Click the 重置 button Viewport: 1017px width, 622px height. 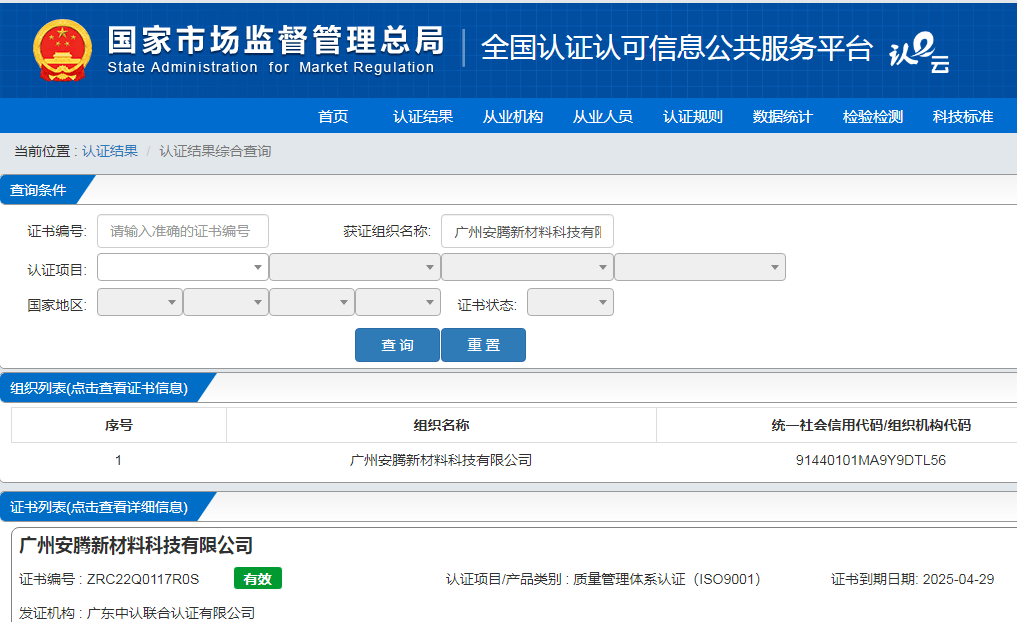point(483,345)
